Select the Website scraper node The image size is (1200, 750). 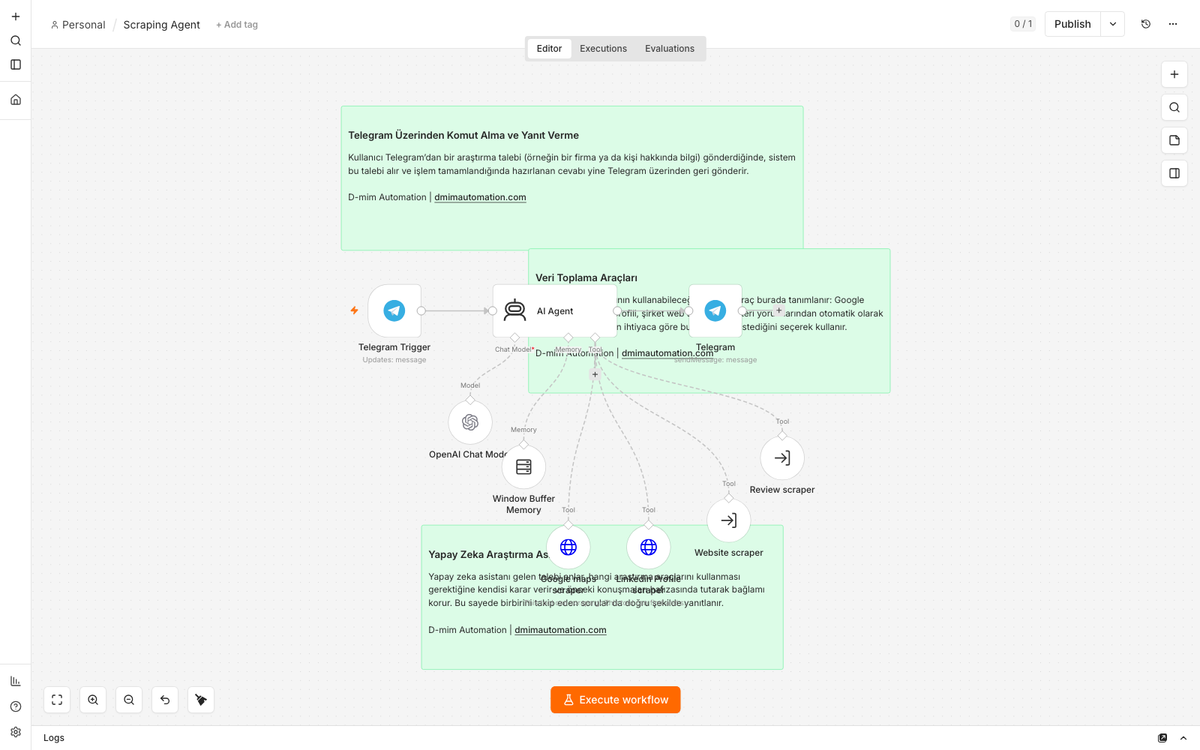pos(729,520)
